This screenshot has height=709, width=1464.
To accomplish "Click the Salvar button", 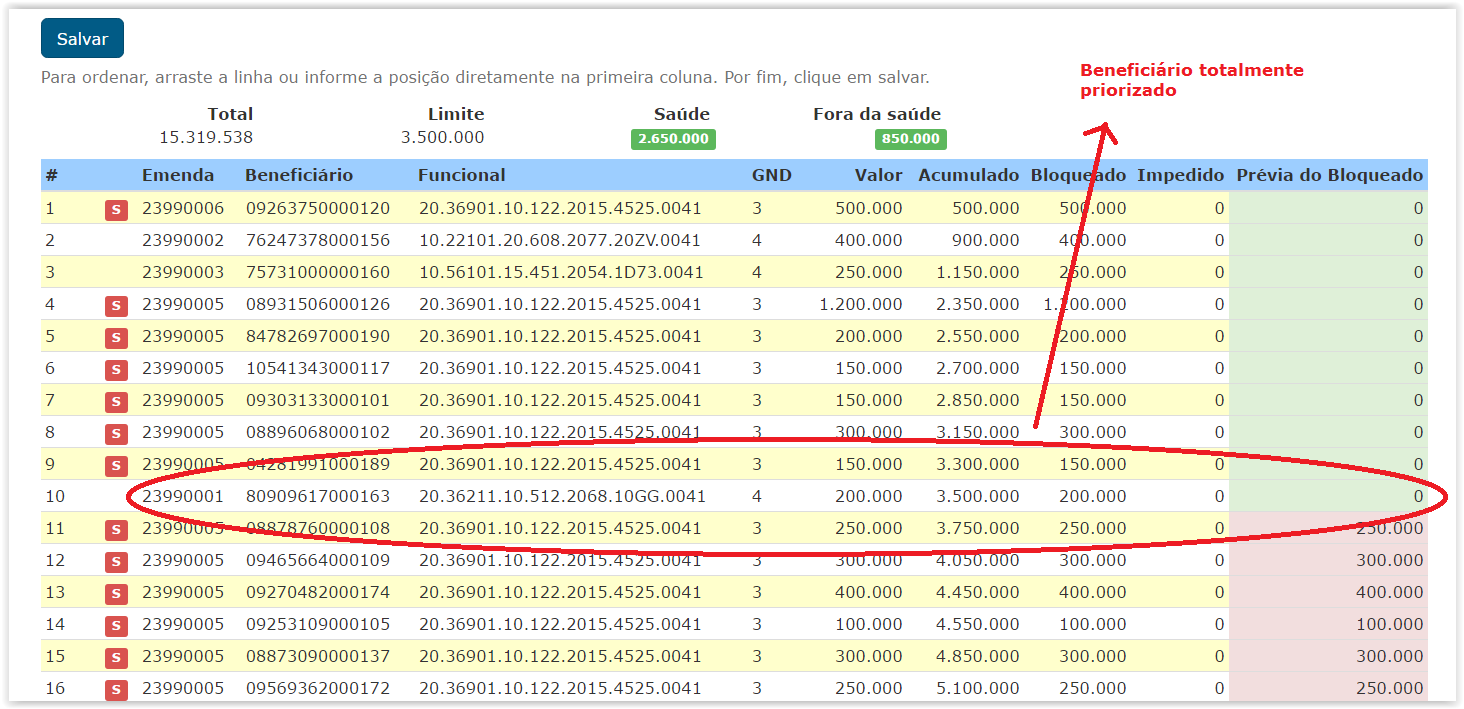I will pyautogui.click(x=82, y=39).
